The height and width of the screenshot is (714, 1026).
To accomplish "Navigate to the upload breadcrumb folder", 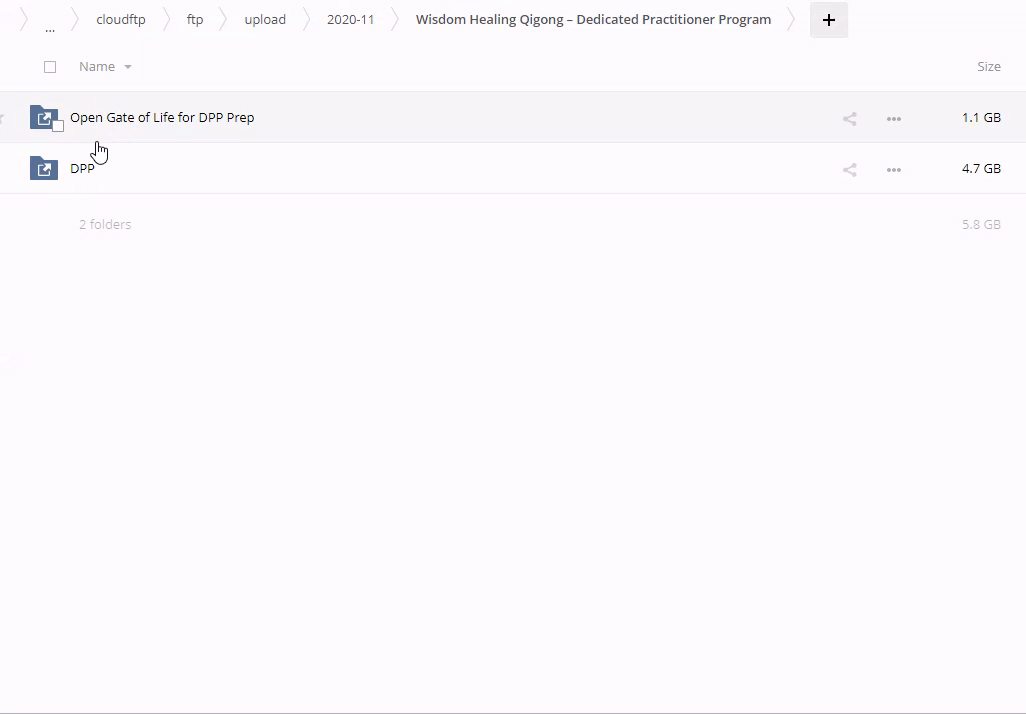I will pos(265,20).
